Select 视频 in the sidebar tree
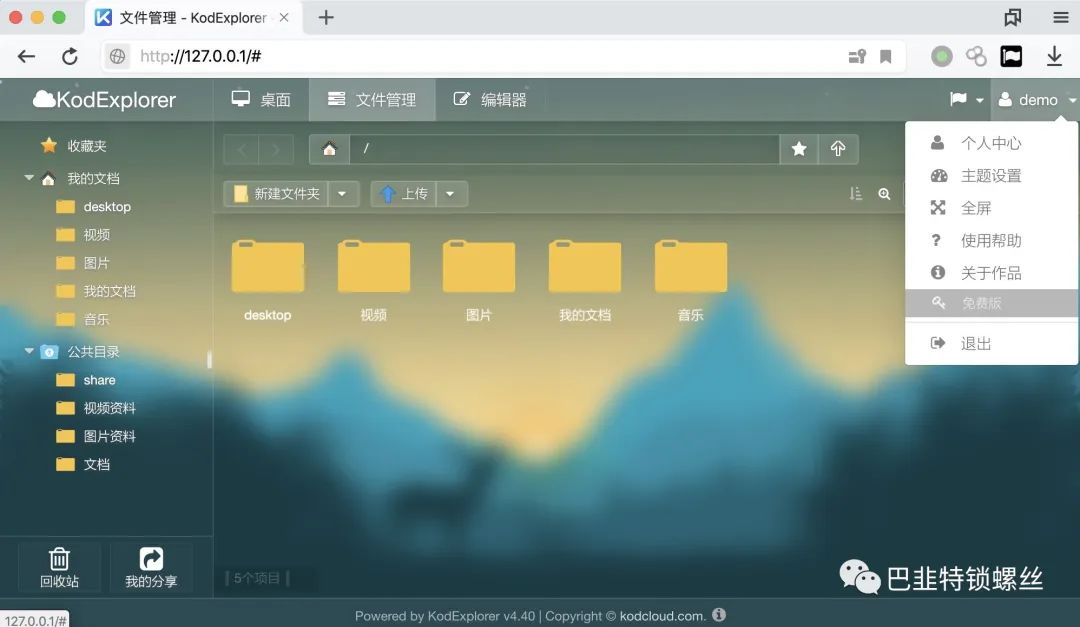The image size is (1080, 627). (x=83, y=235)
